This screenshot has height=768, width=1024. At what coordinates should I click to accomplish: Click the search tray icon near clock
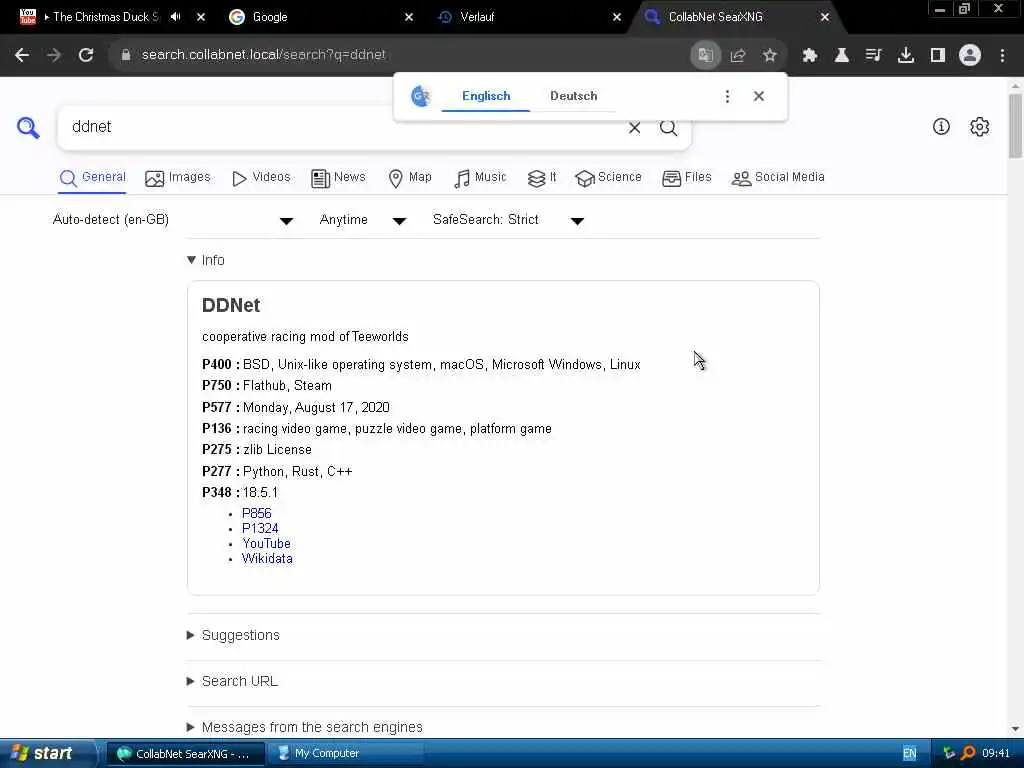click(968, 753)
